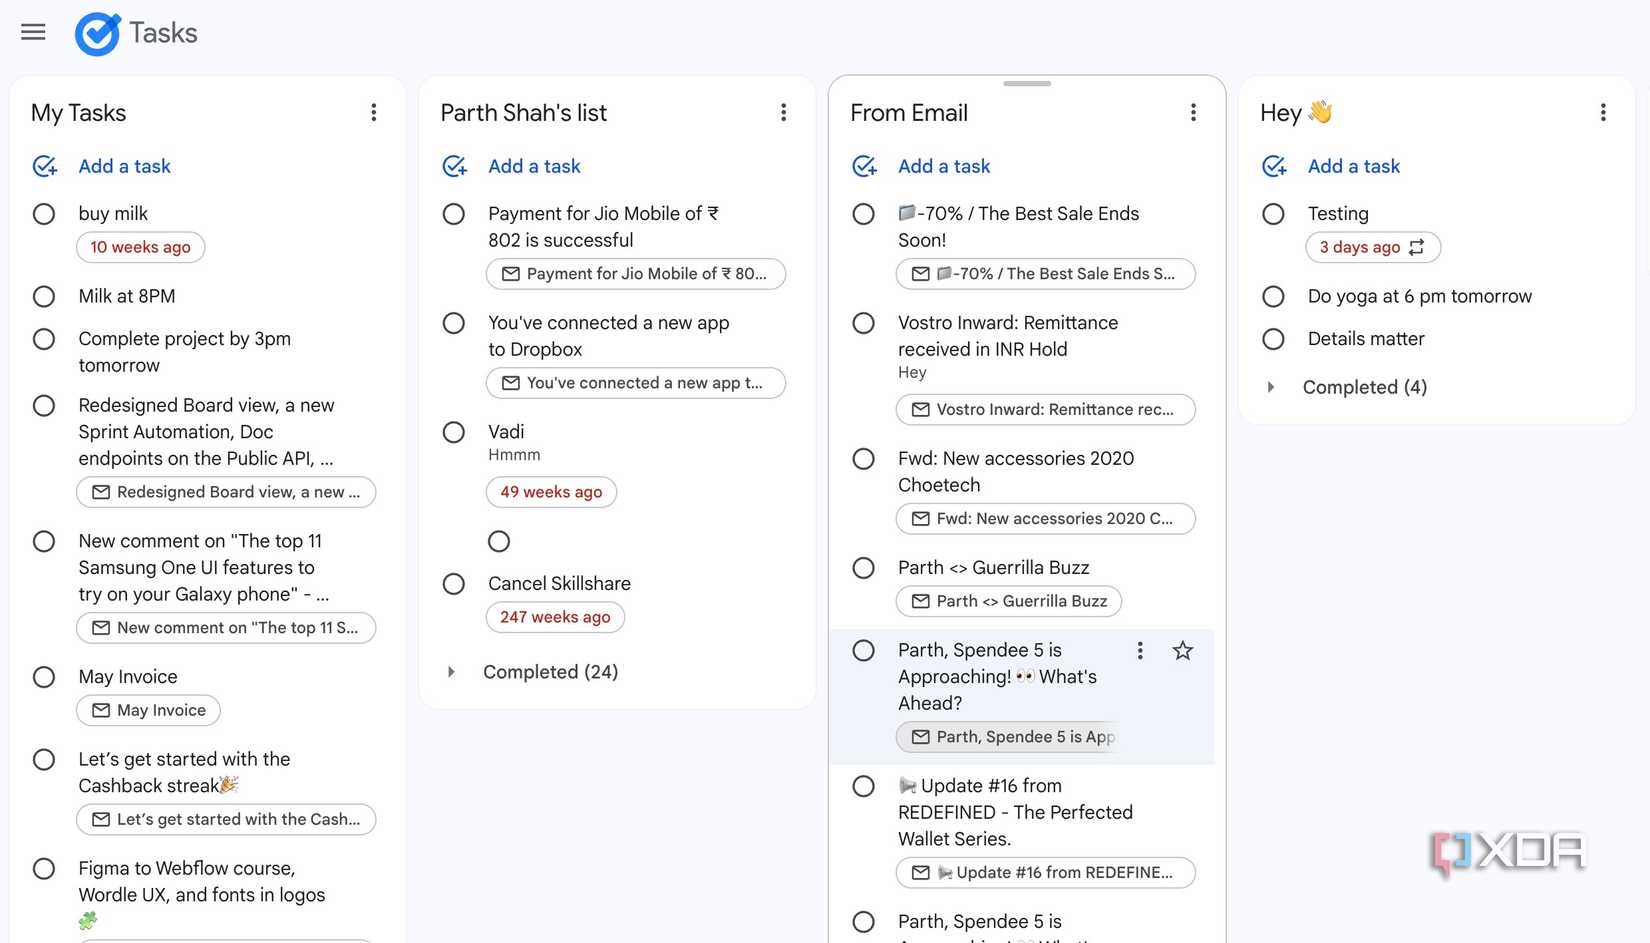Complete Do yoga at 6 pm tomorrow
This screenshot has height=943, width=1650.
point(1273,297)
